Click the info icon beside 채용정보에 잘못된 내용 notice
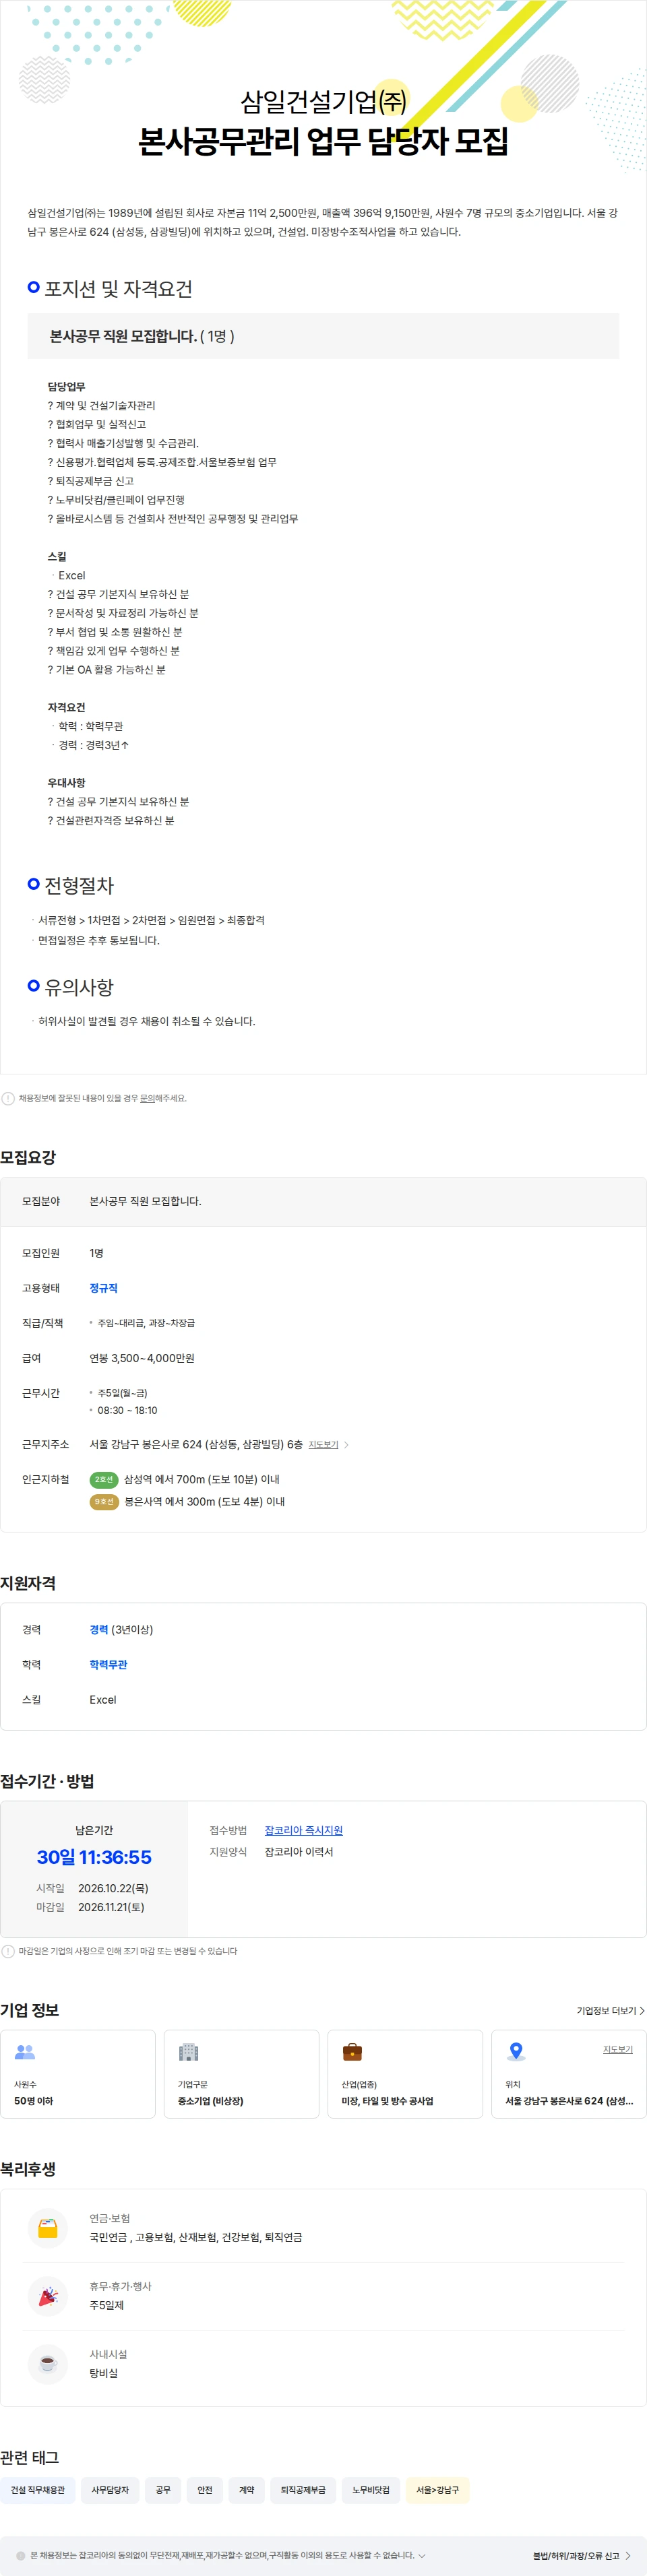This screenshot has width=647, height=2576. click(x=8, y=1098)
